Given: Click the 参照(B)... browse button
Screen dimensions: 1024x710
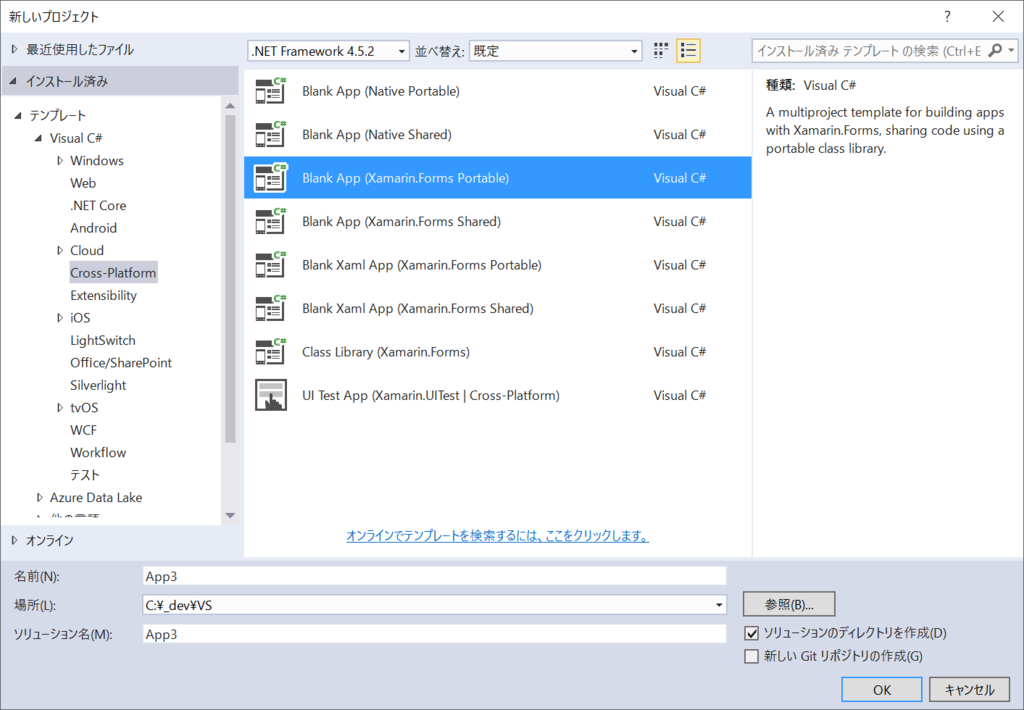Looking at the screenshot, I should [789, 604].
